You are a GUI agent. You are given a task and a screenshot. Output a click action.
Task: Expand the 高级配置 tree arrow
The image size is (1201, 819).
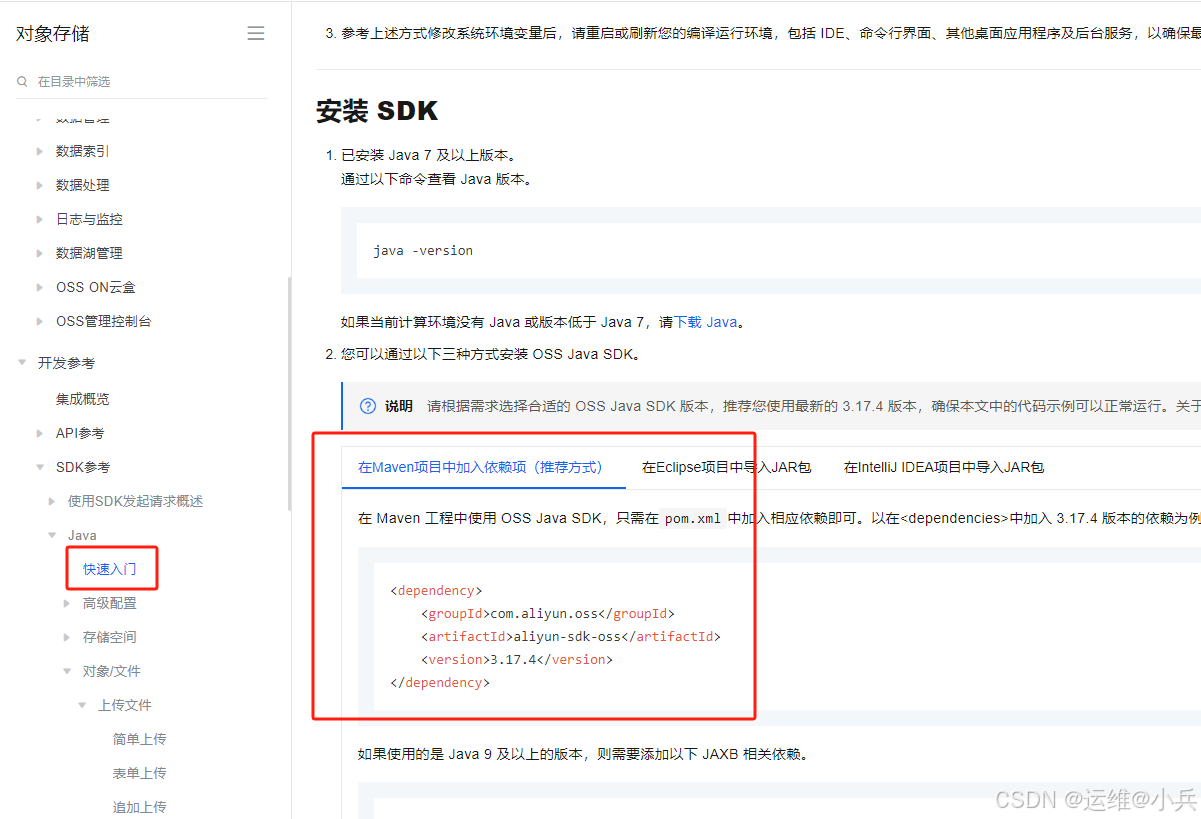click(x=67, y=603)
